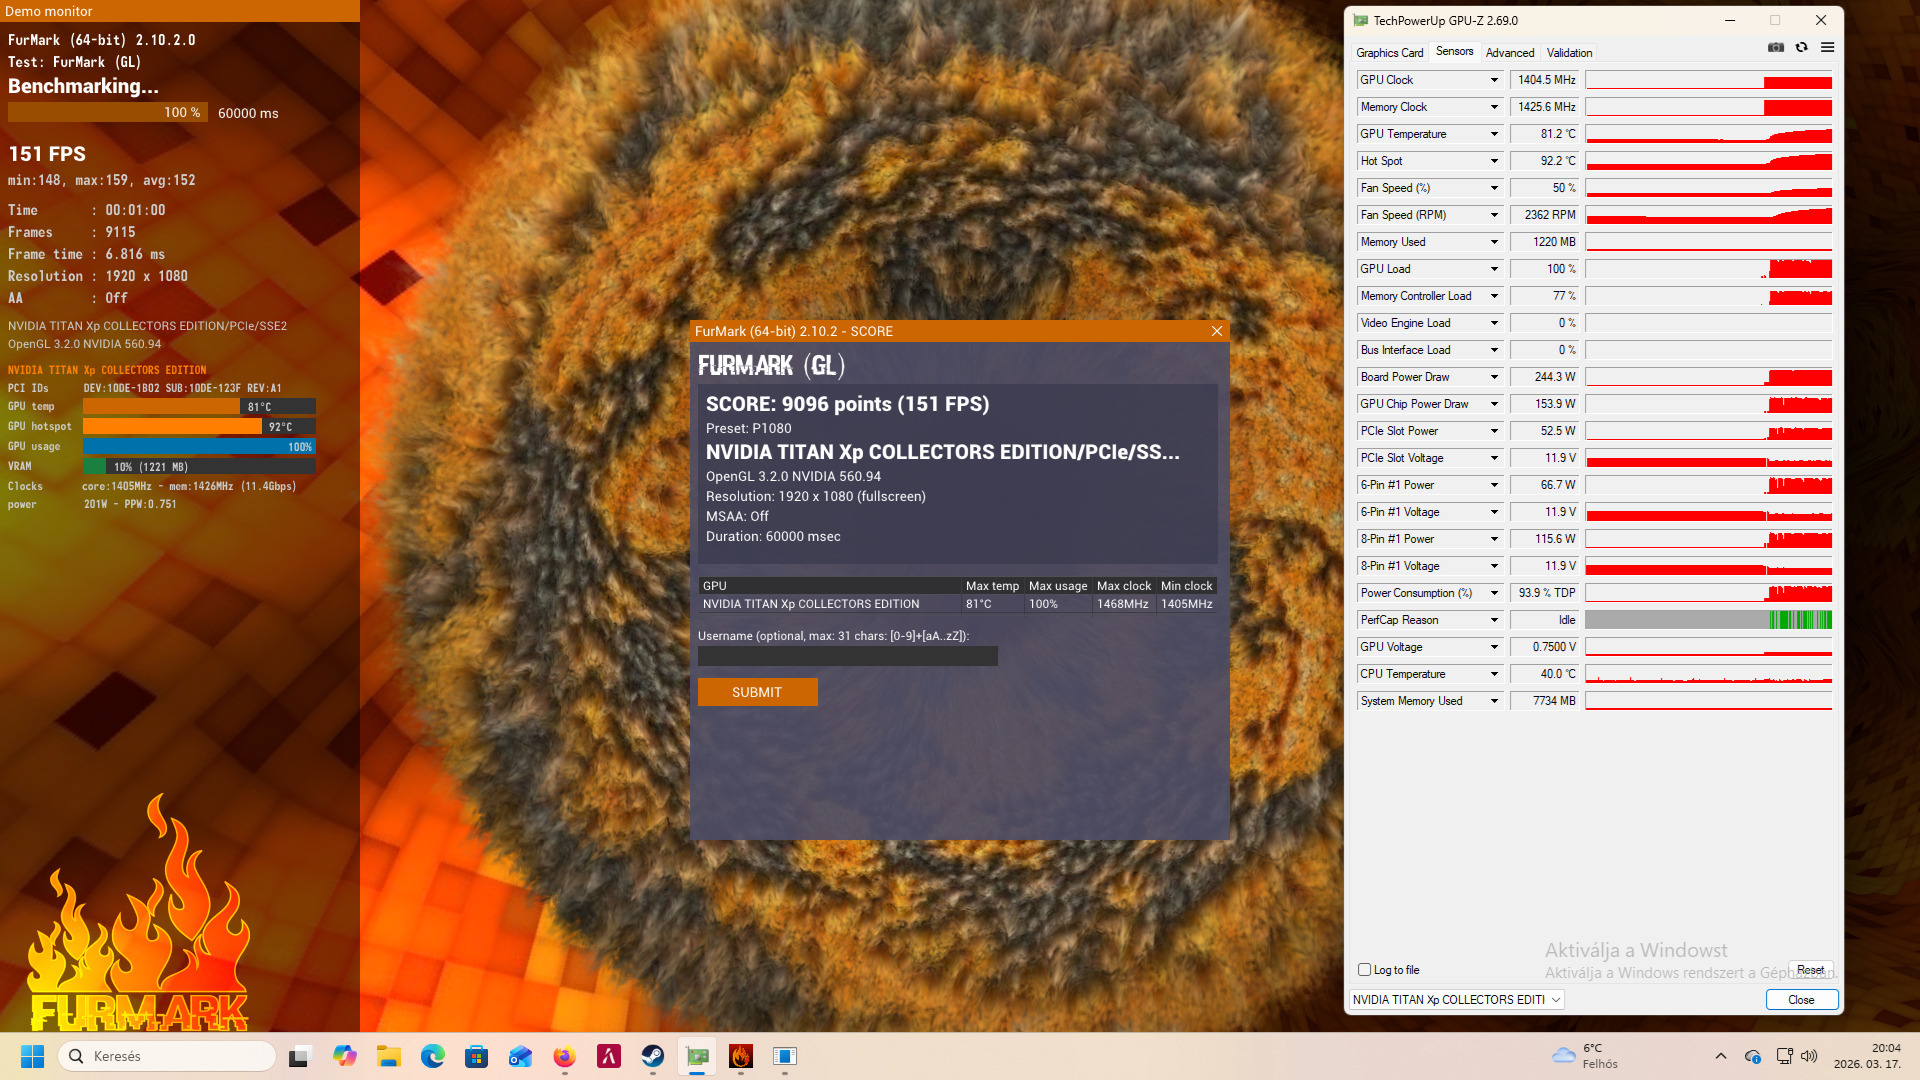The image size is (1920, 1080).
Task: Open the NVIDIA TITAN Xp device selector
Action: [x=1456, y=999]
